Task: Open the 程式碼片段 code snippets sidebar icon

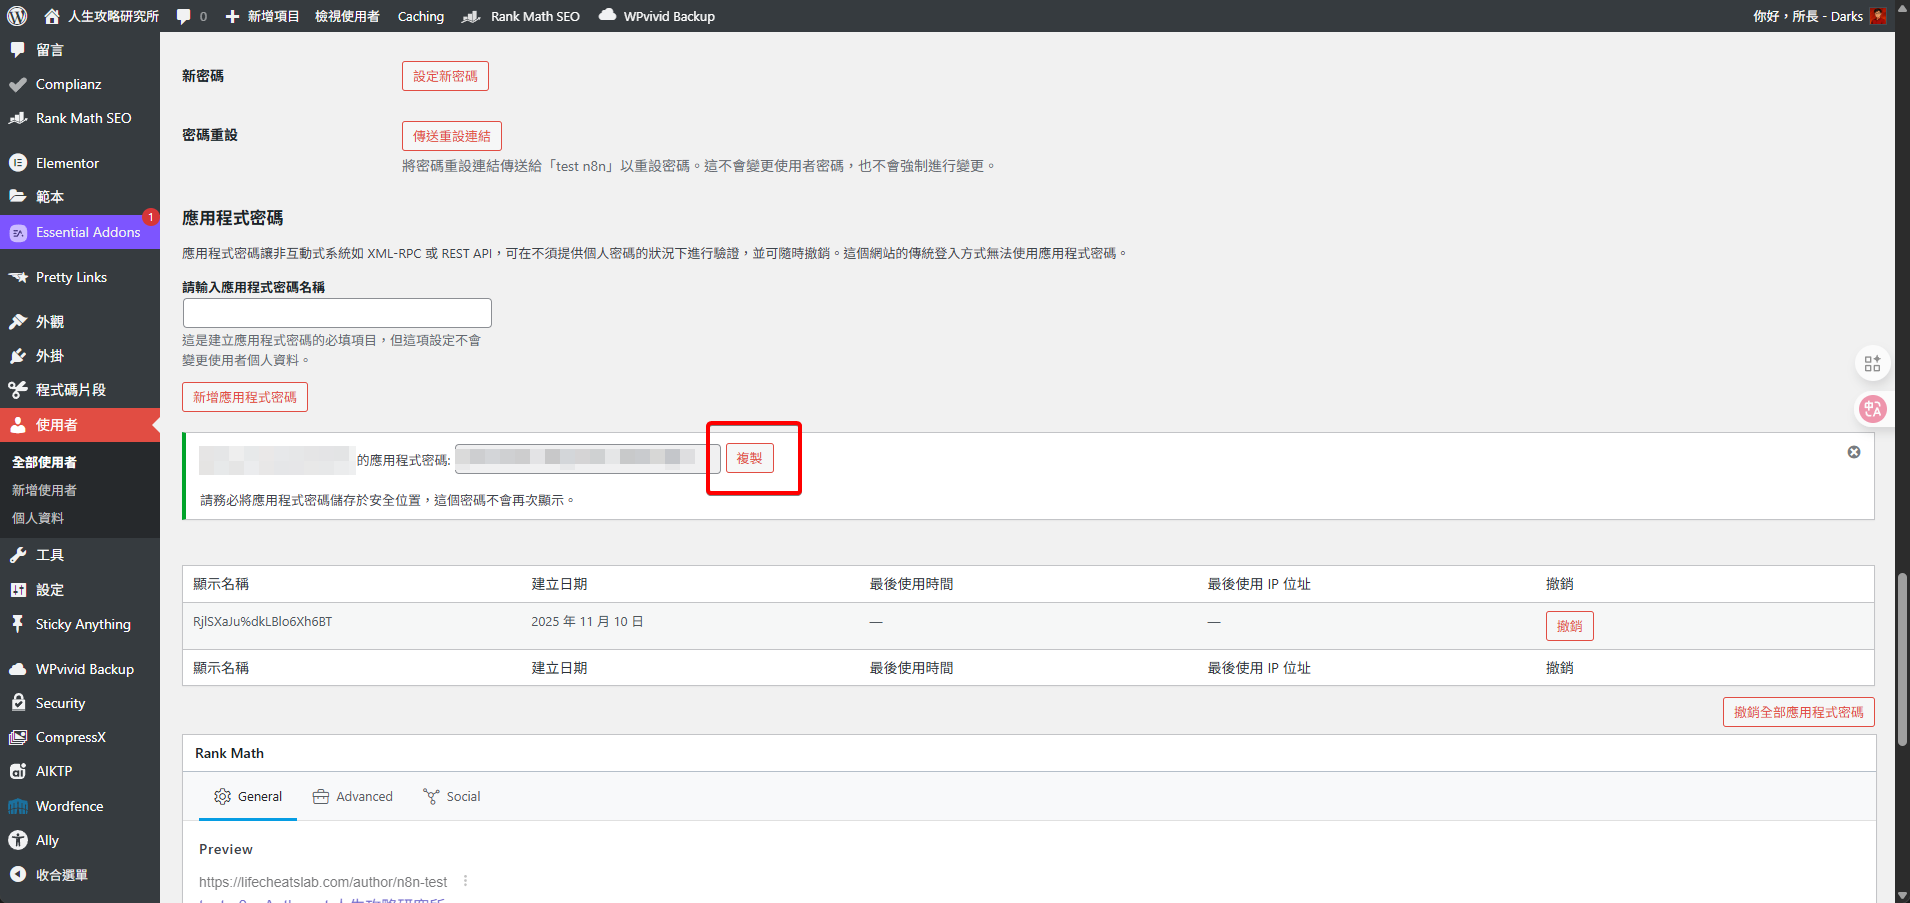Action: click(x=20, y=389)
